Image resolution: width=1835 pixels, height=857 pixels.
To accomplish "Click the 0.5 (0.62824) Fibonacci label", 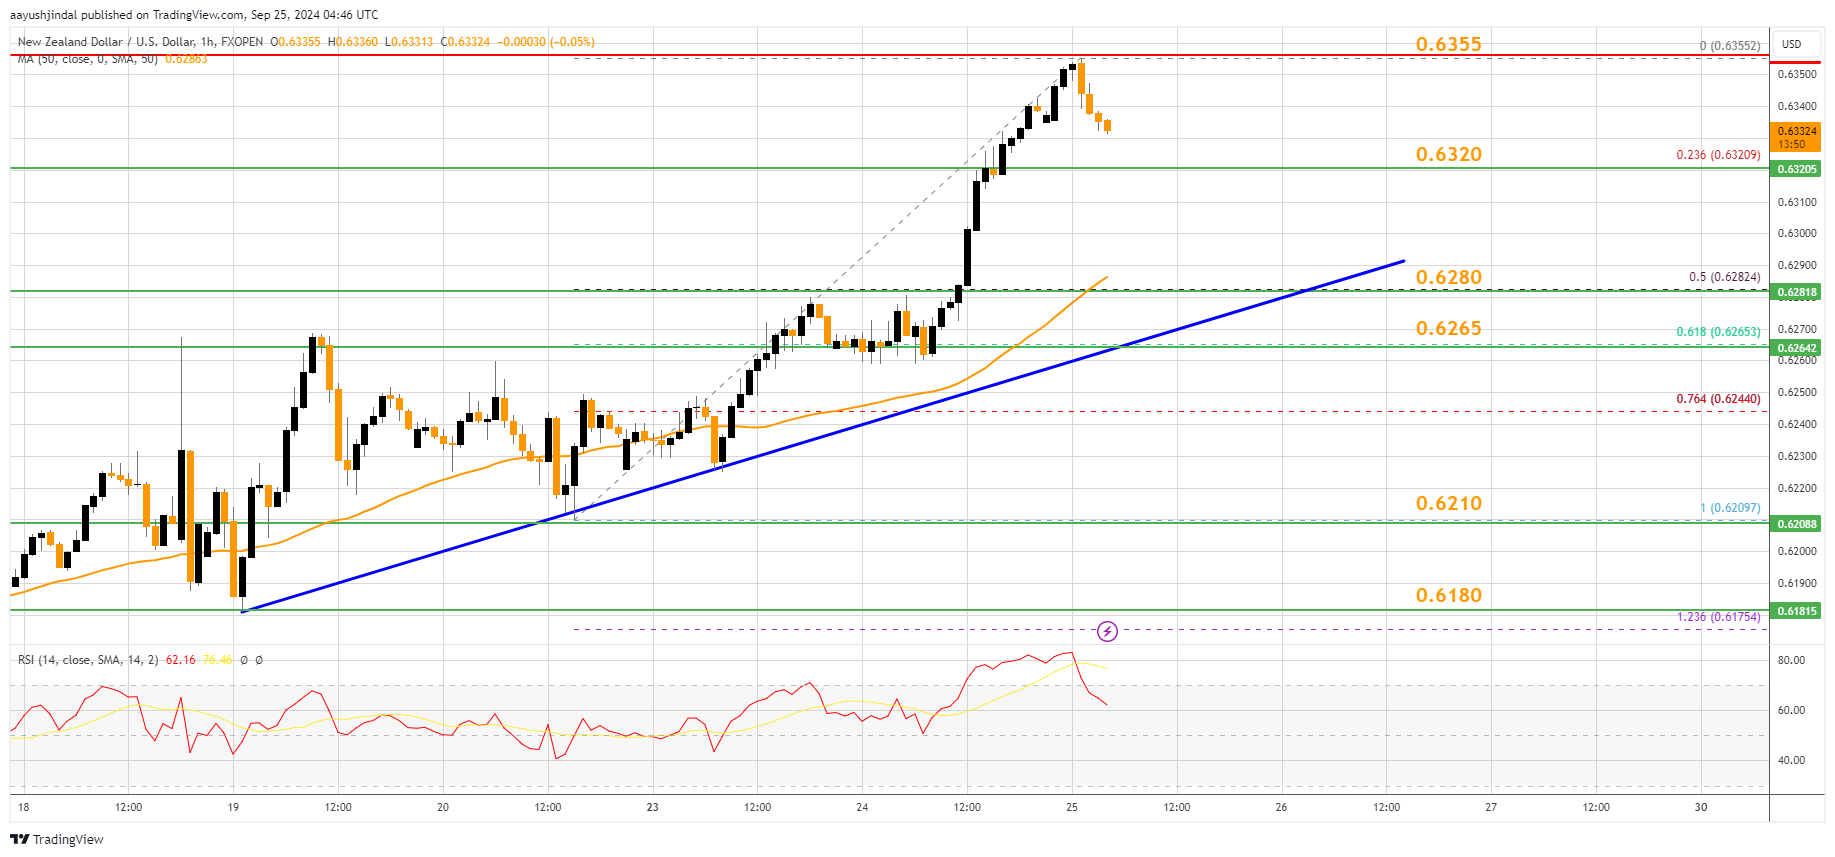I will [x=1725, y=277].
